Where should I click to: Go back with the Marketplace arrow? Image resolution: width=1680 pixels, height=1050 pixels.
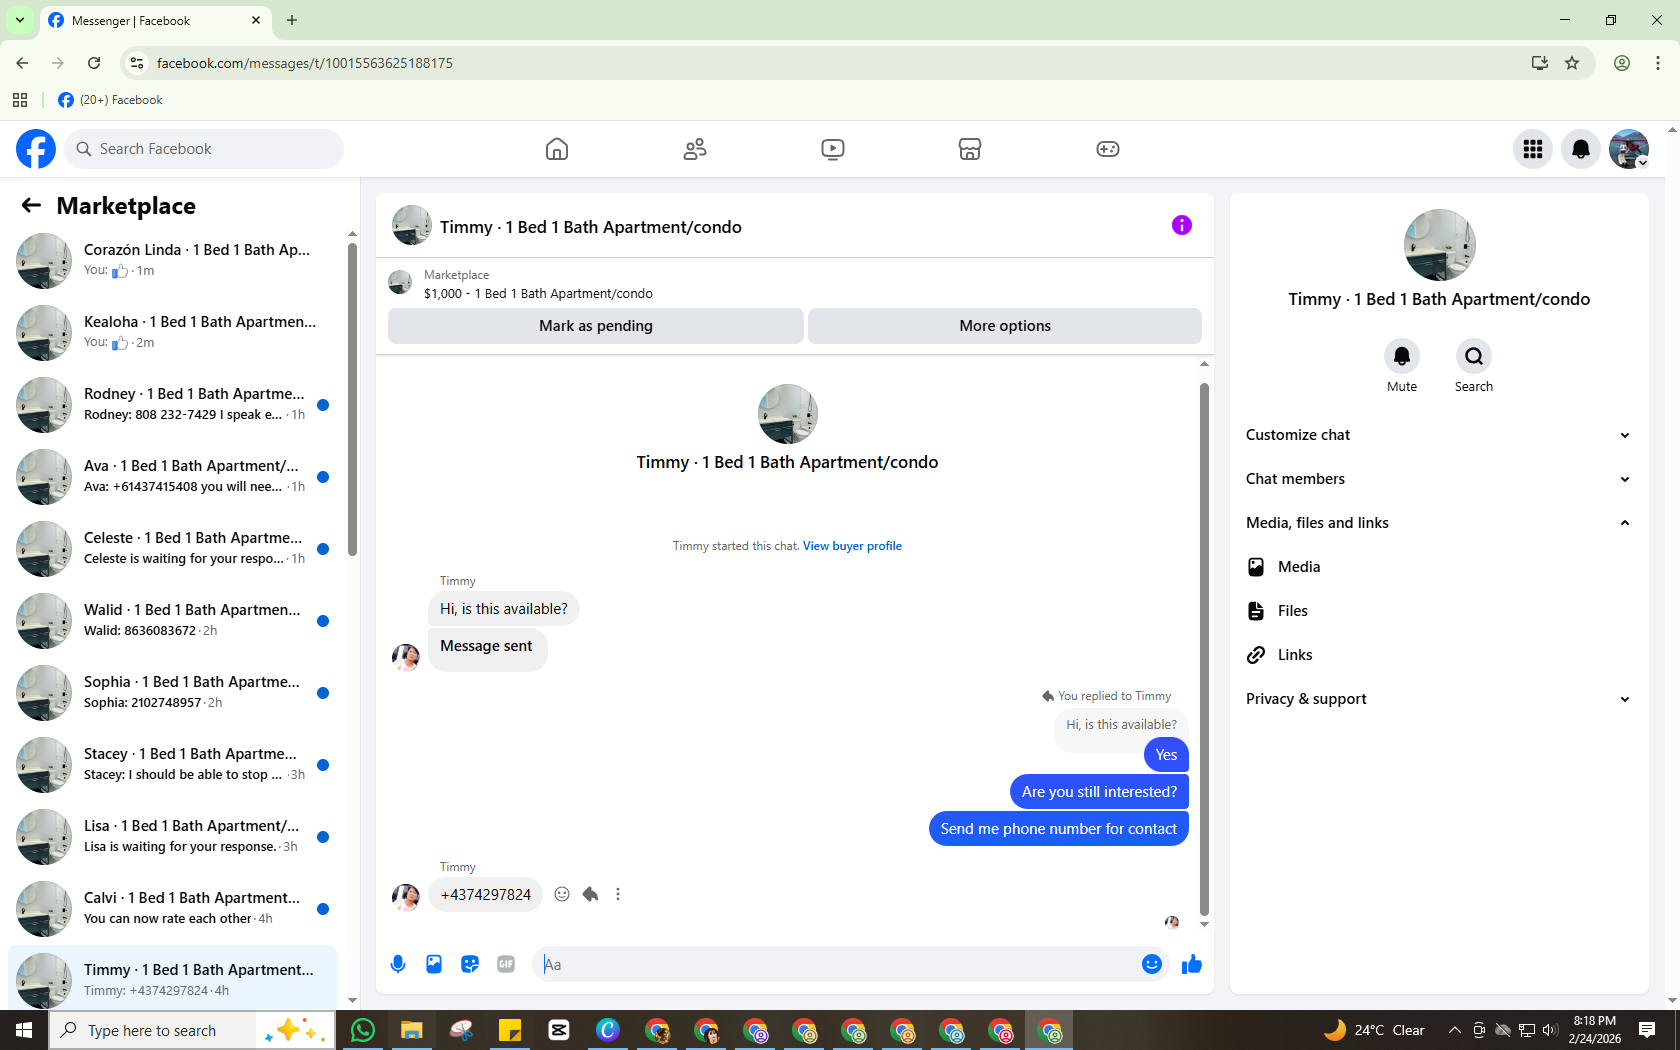coord(31,206)
